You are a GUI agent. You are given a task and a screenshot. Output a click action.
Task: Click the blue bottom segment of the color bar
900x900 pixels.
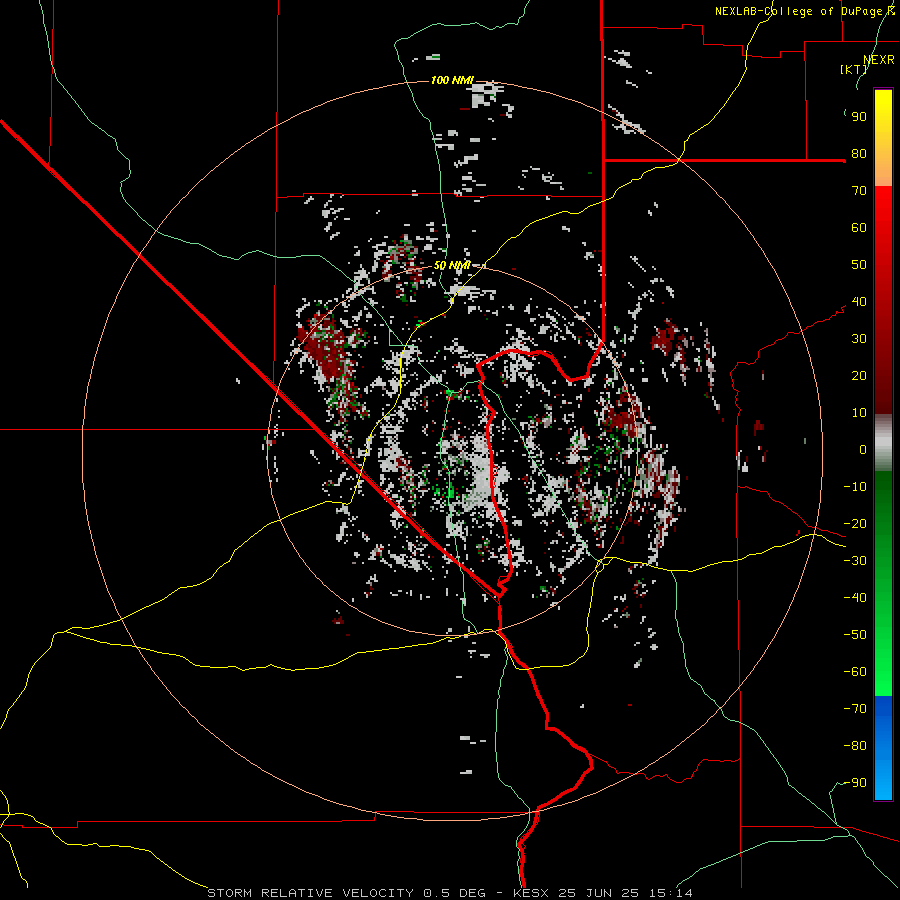(x=883, y=748)
